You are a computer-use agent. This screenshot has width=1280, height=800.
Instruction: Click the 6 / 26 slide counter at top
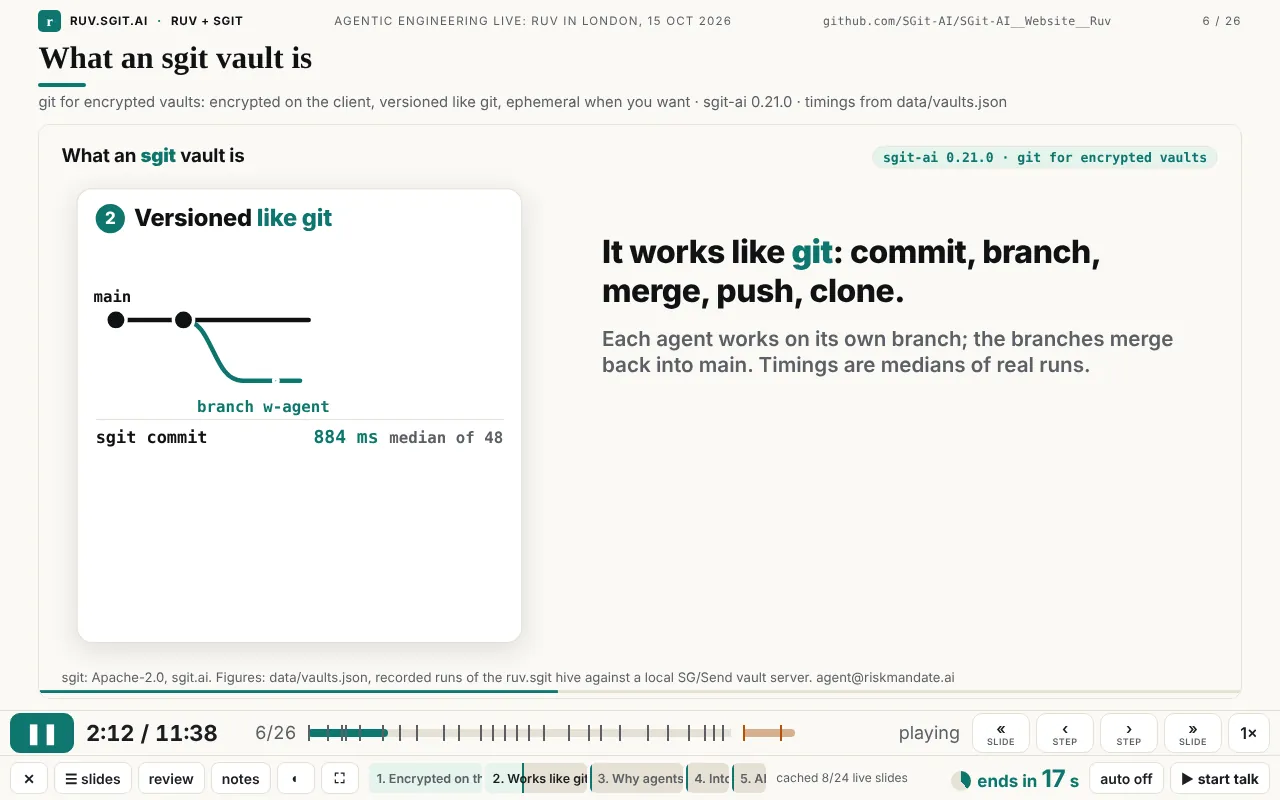(x=1221, y=21)
